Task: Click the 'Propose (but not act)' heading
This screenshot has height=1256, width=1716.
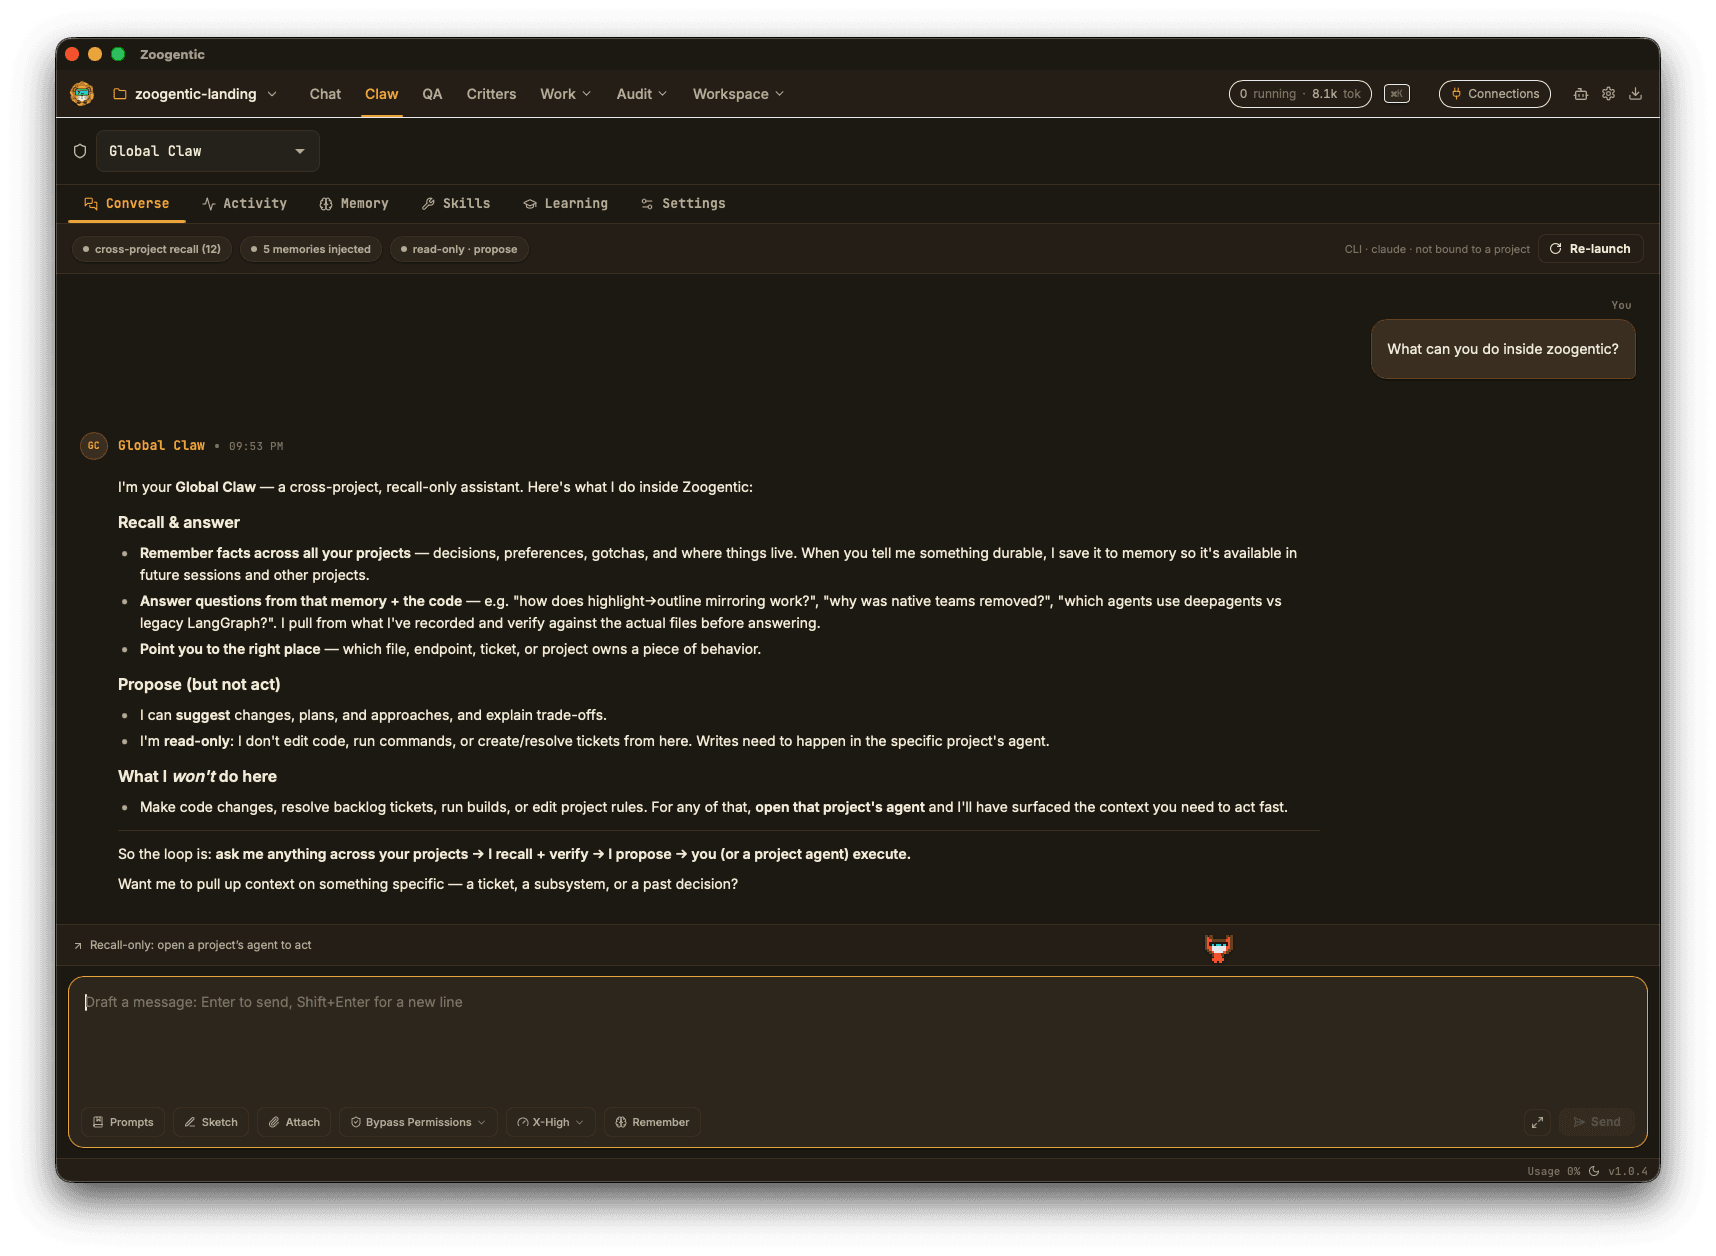Action: pos(199,685)
